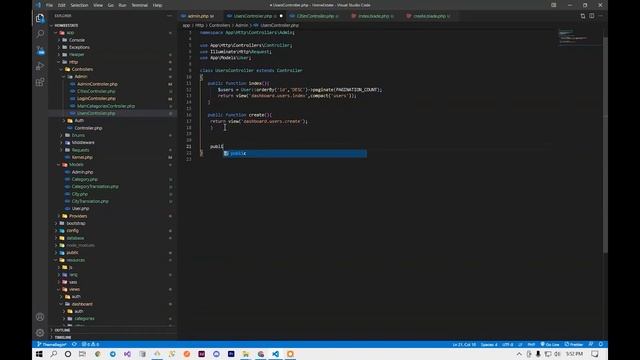
Task: Click the purple Visual Studio icon on the taskbar
Action: tap(127, 354)
